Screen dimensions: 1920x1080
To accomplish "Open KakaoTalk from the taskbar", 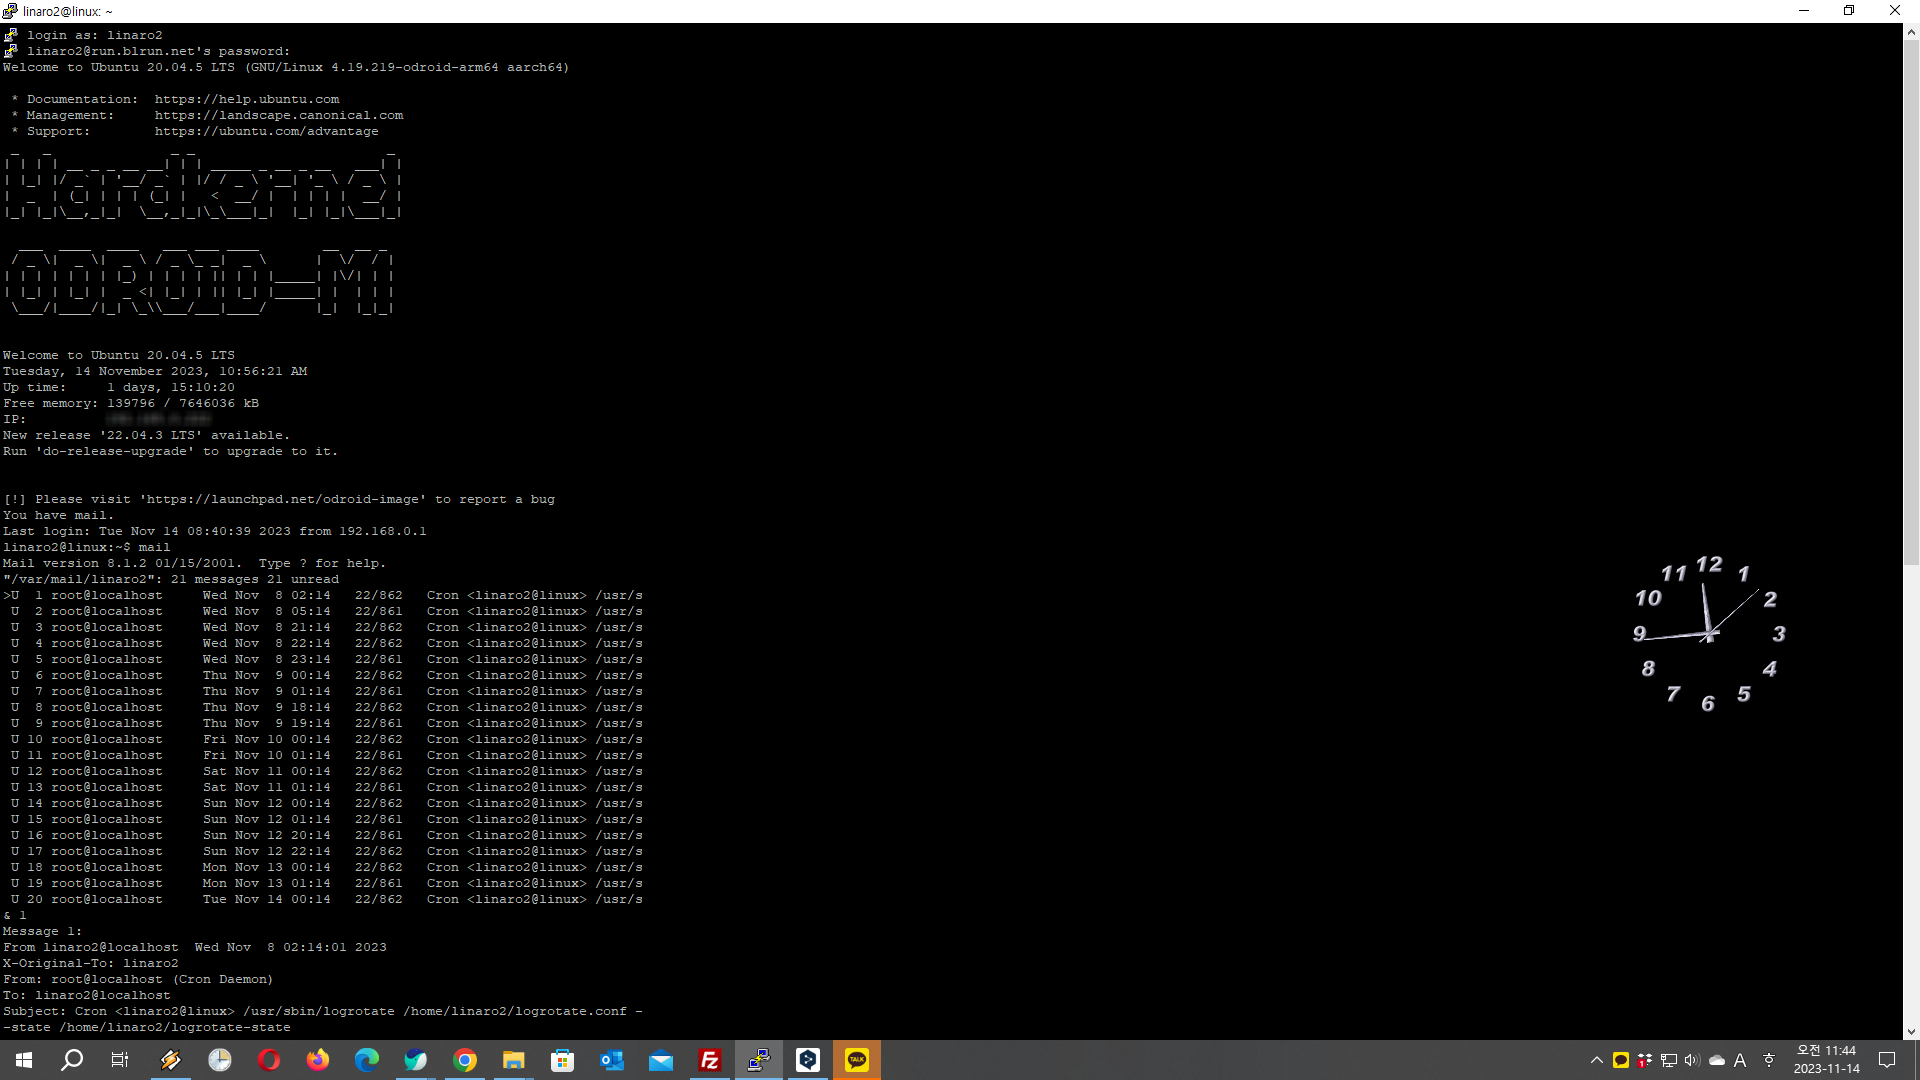I will (x=856, y=1060).
